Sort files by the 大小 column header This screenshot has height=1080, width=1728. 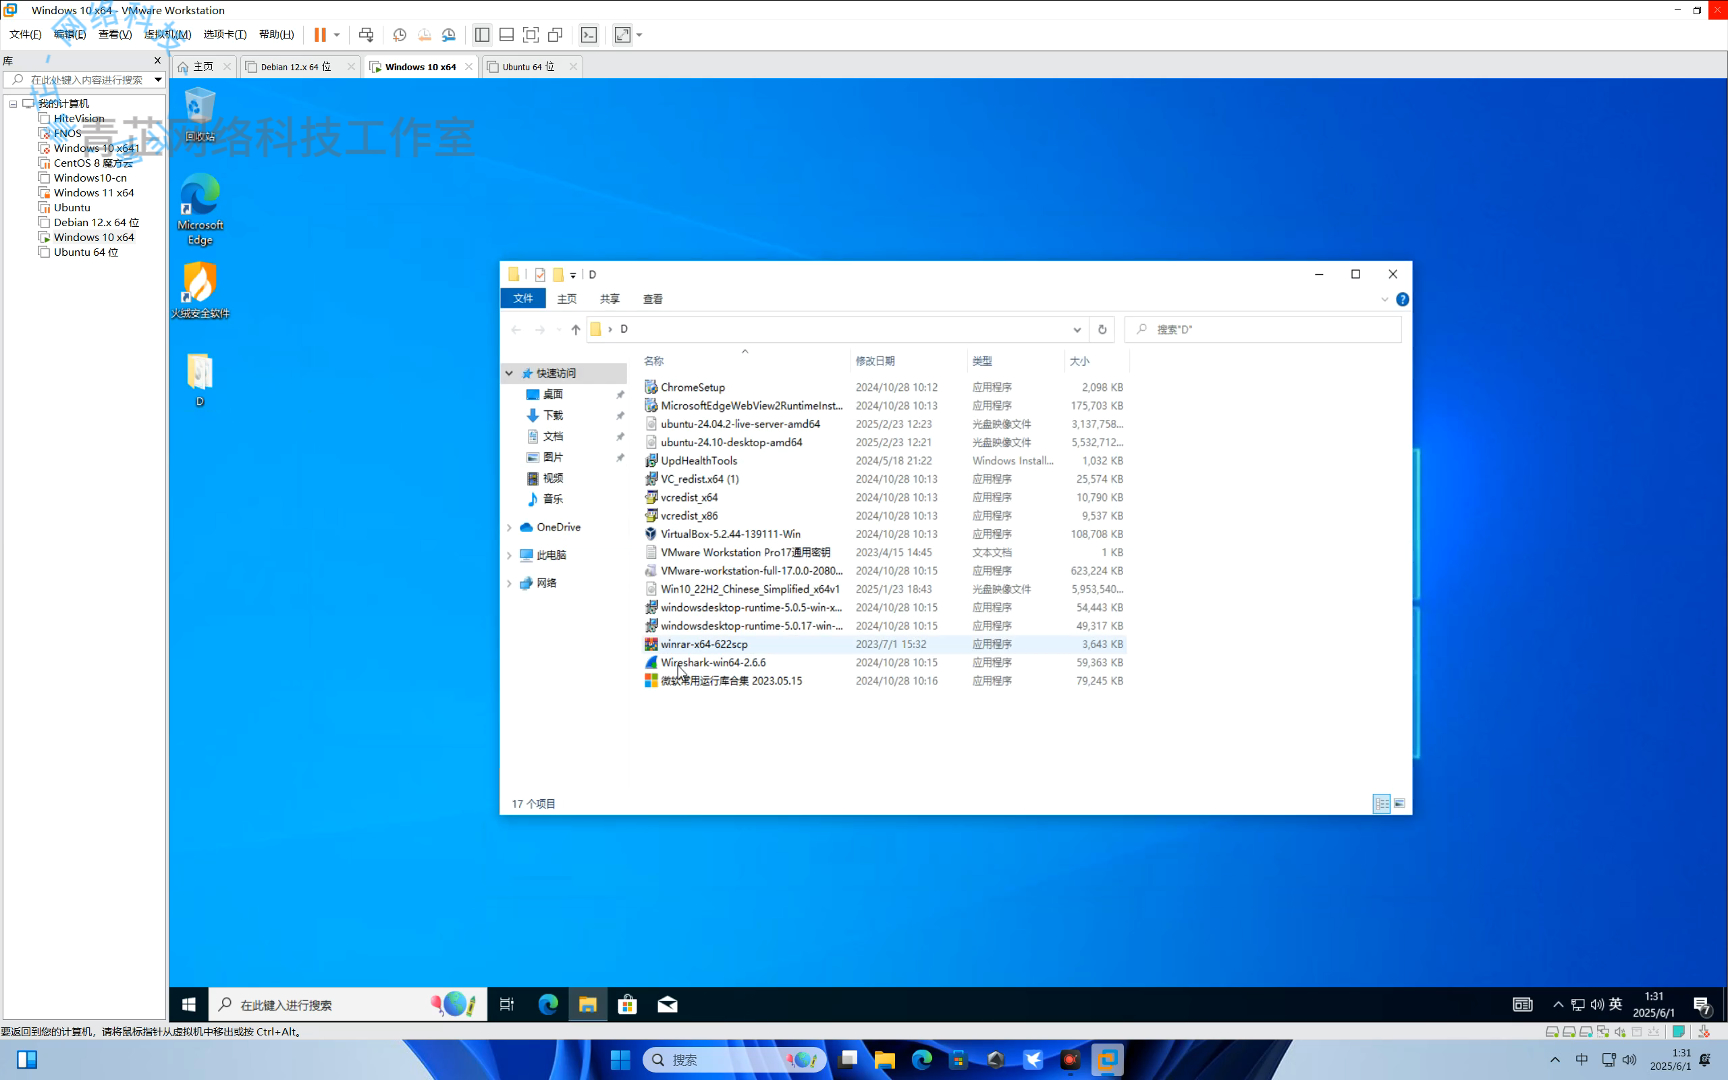pyautogui.click(x=1095, y=361)
